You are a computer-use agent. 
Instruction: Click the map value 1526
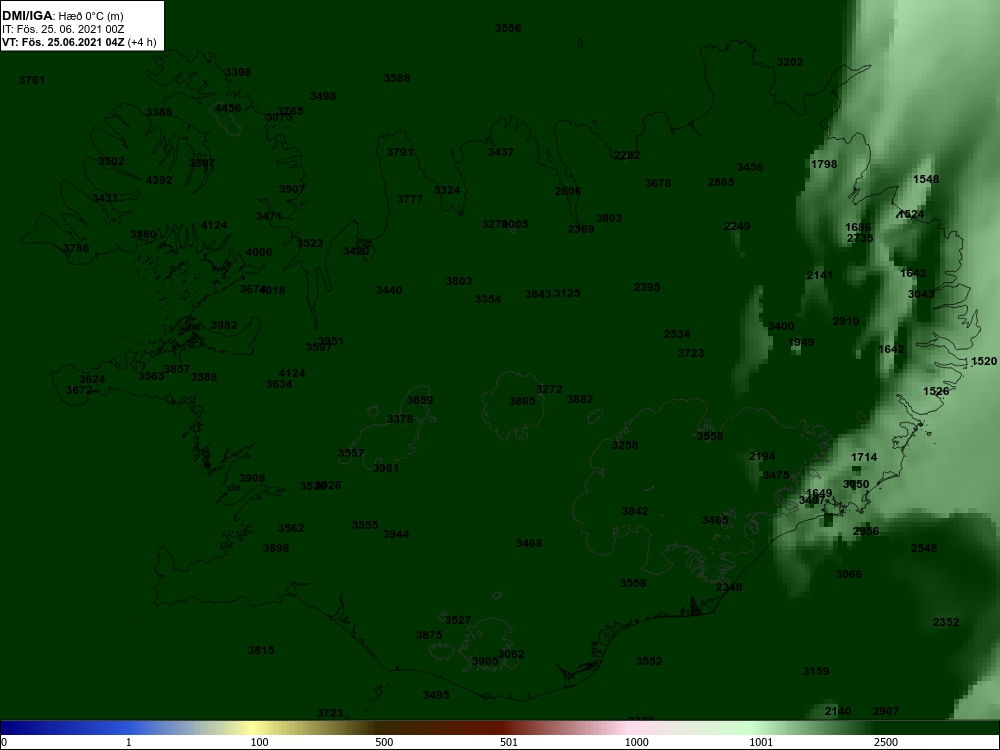pos(936,391)
